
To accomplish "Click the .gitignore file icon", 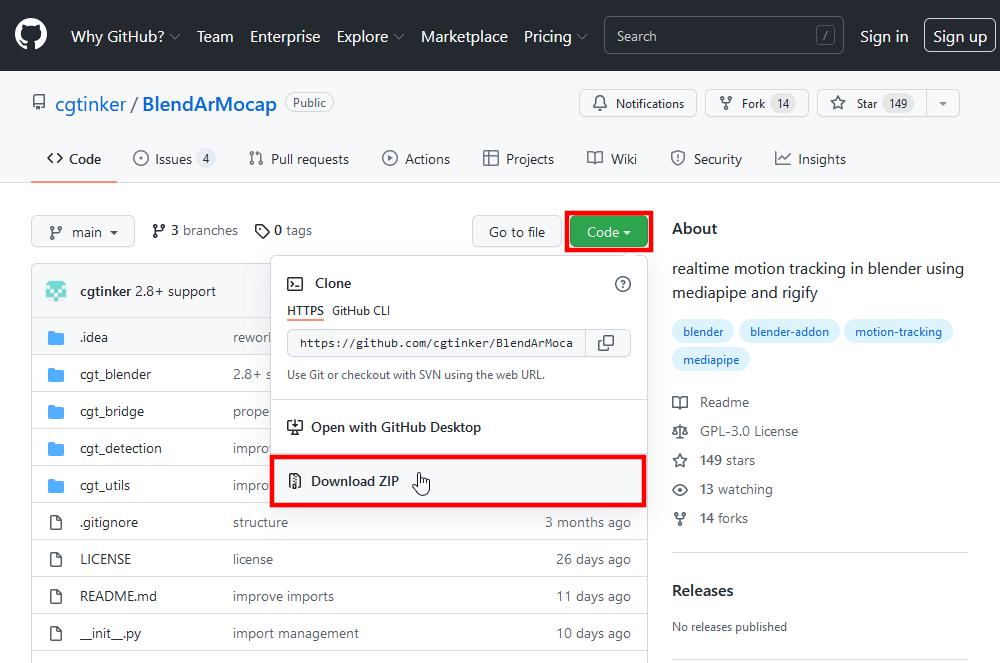I will 56,522.
